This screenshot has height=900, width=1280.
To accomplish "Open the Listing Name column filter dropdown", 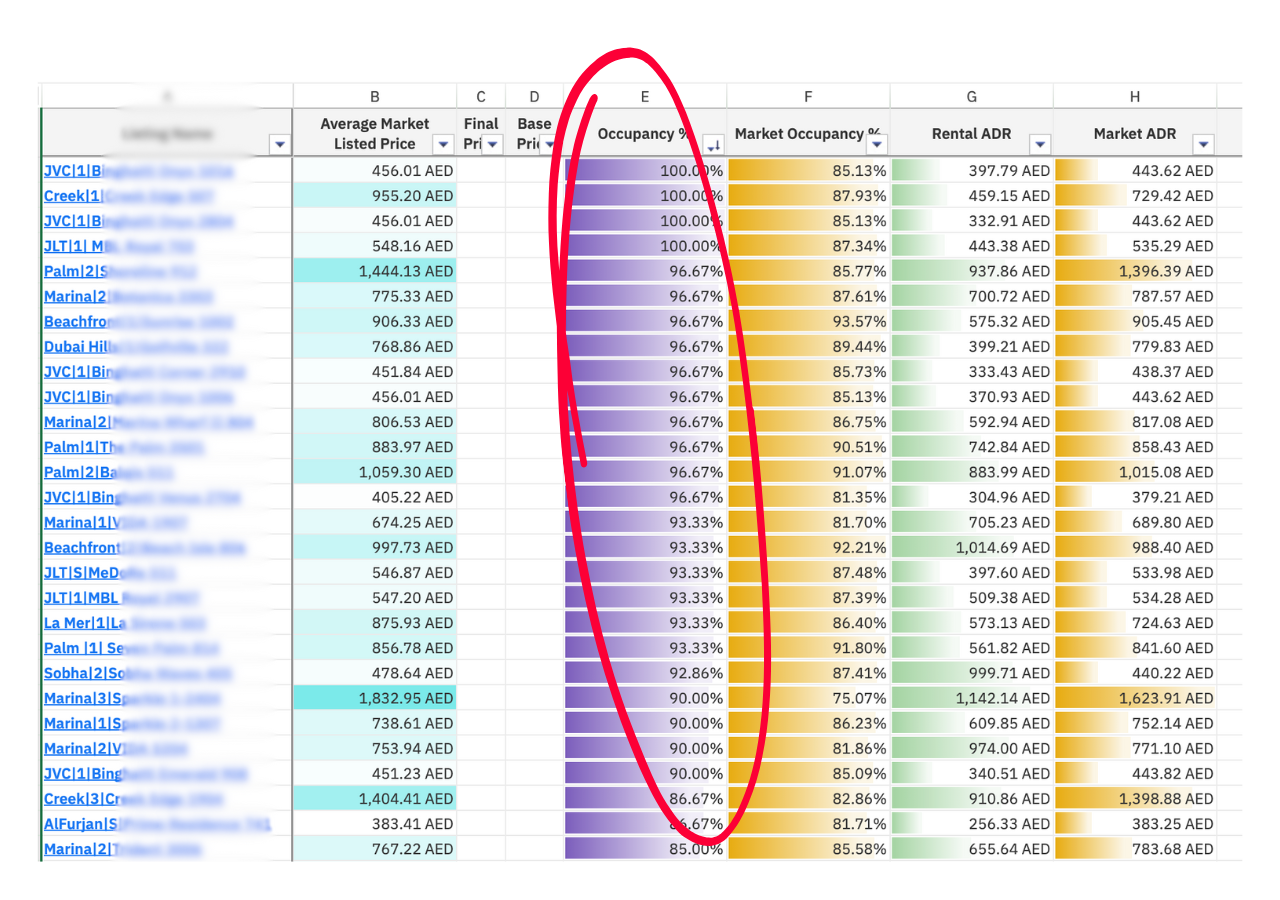I will (x=280, y=145).
